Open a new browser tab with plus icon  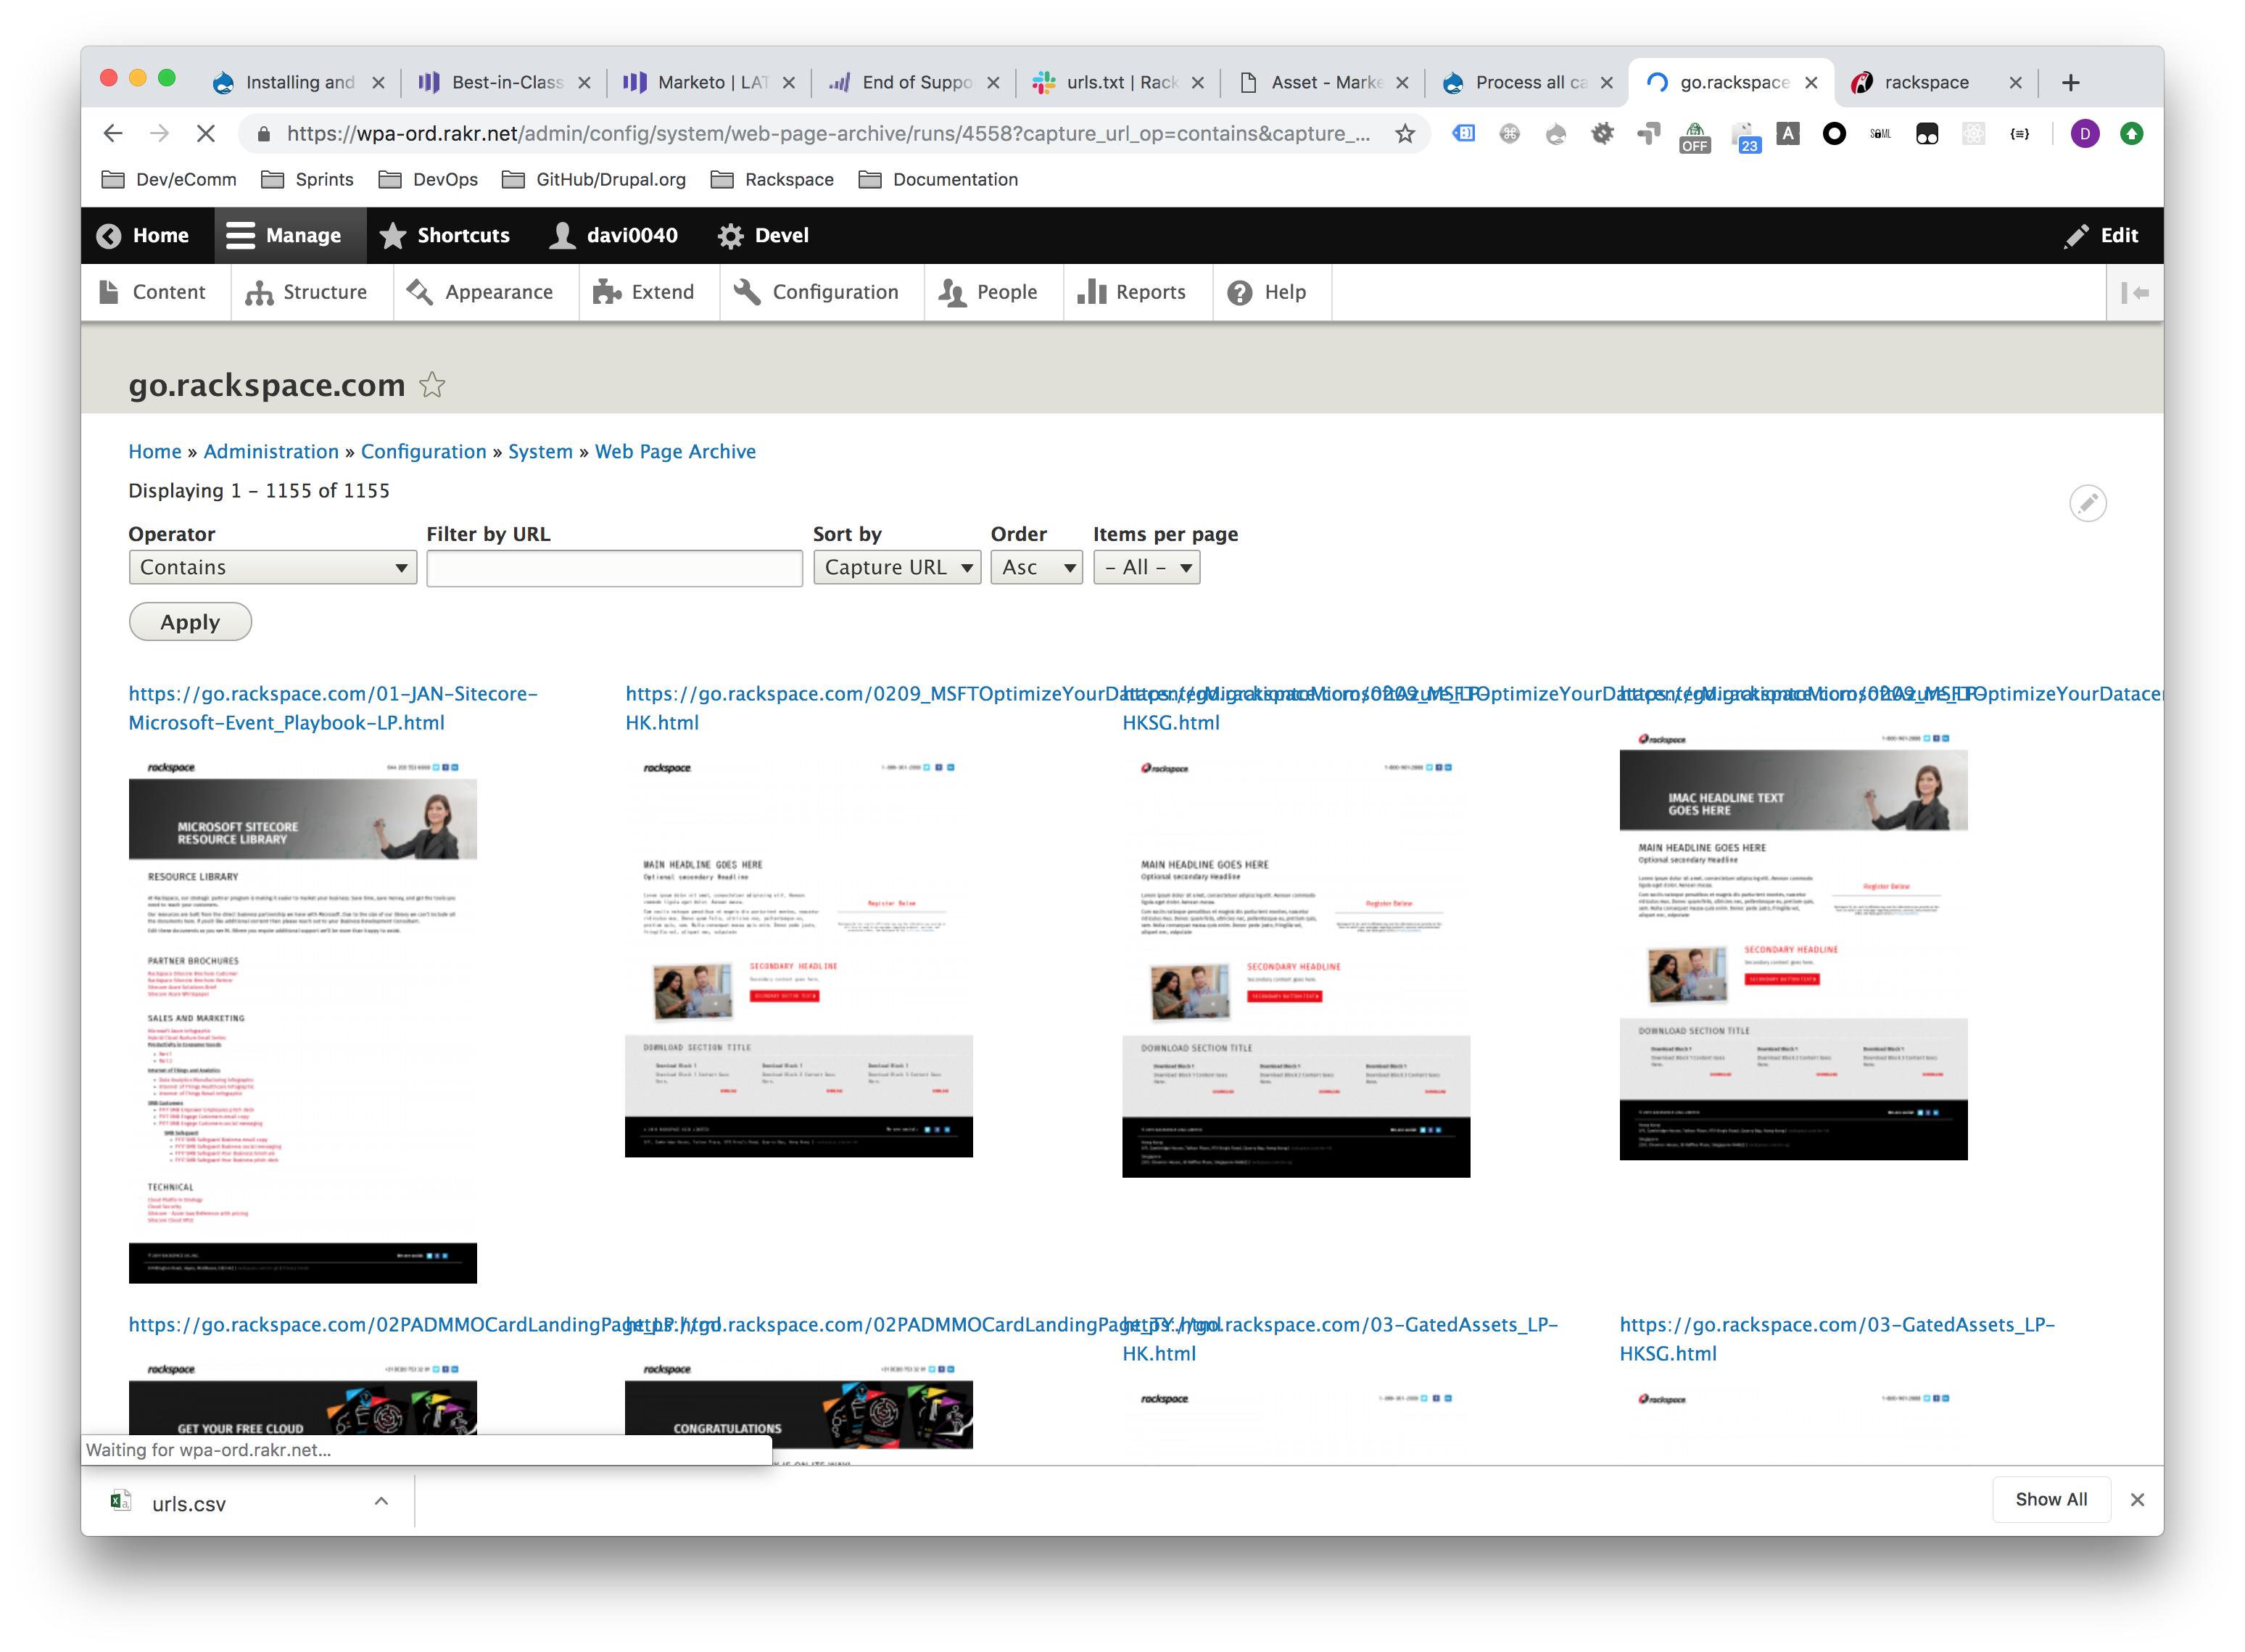click(x=2070, y=82)
